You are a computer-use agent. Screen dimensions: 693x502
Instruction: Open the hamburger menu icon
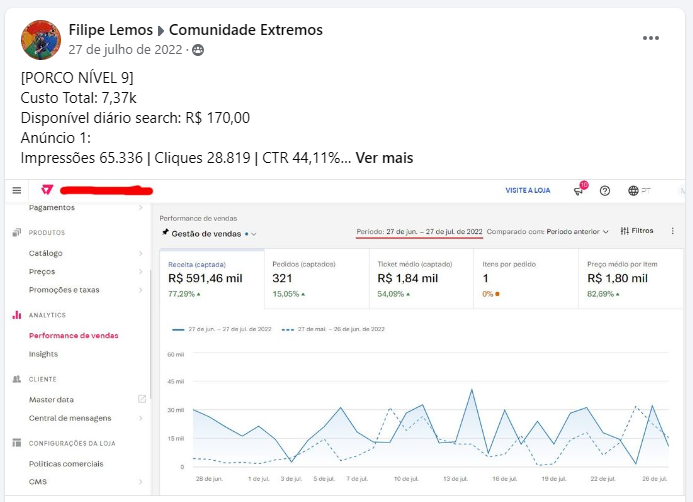point(17,190)
